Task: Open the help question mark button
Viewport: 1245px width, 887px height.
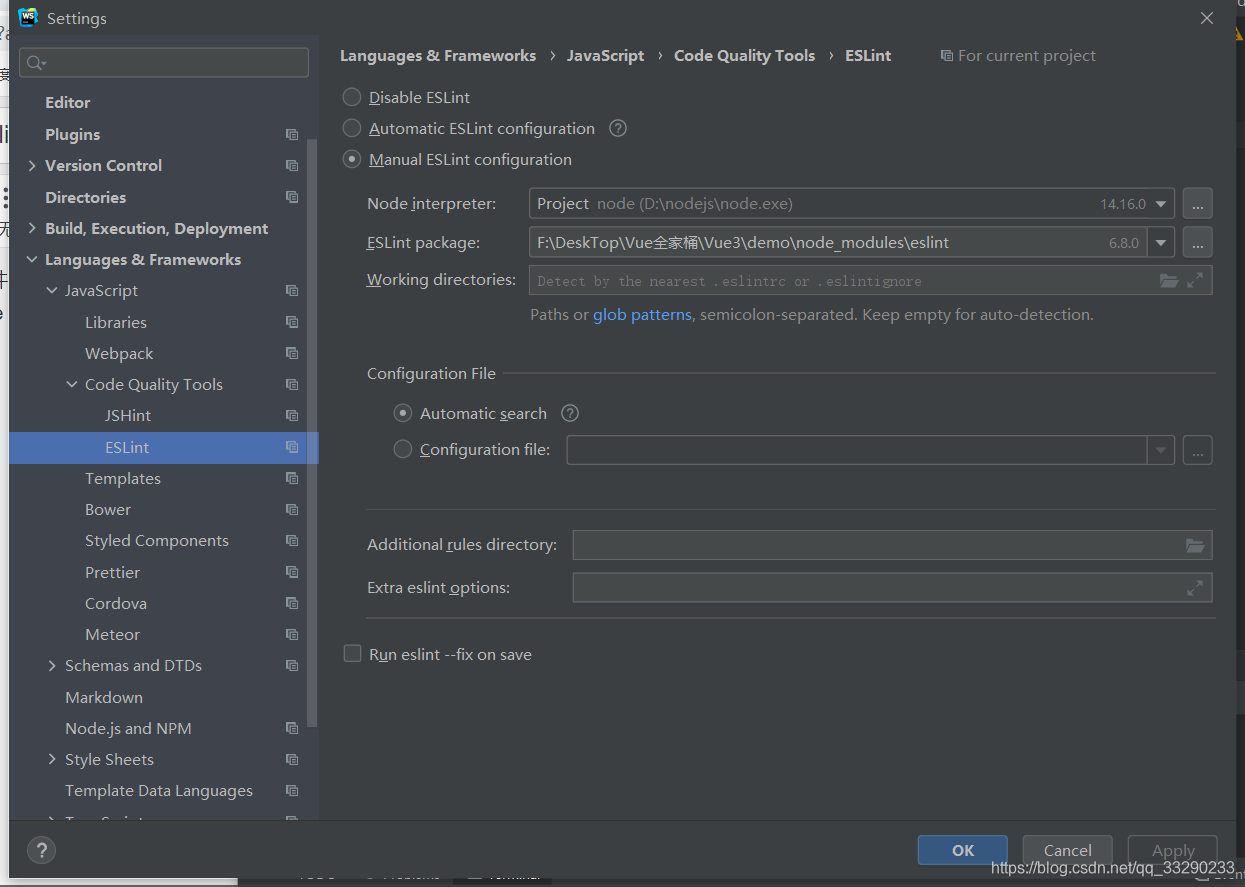Action: [41, 851]
